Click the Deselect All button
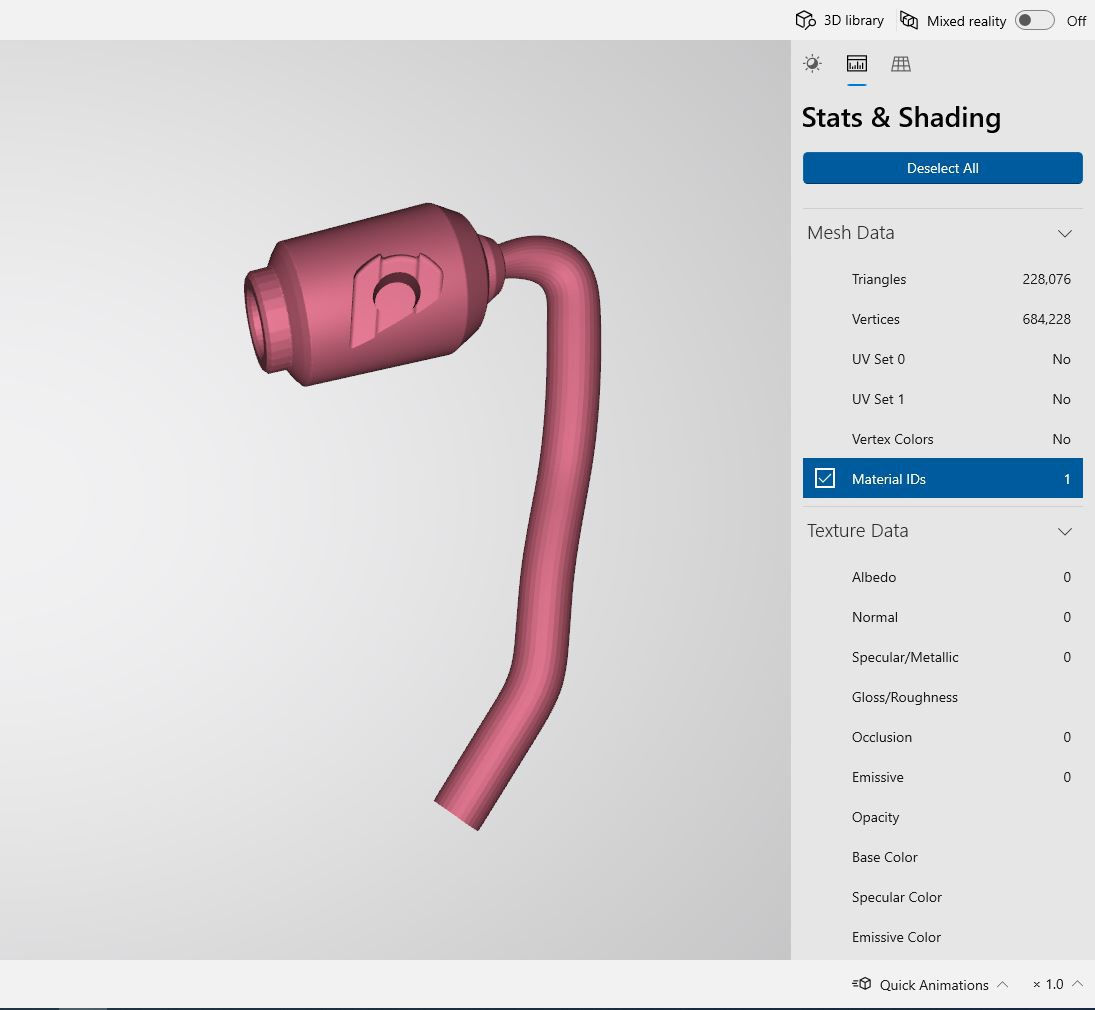The height and width of the screenshot is (1010, 1095). point(943,168)
